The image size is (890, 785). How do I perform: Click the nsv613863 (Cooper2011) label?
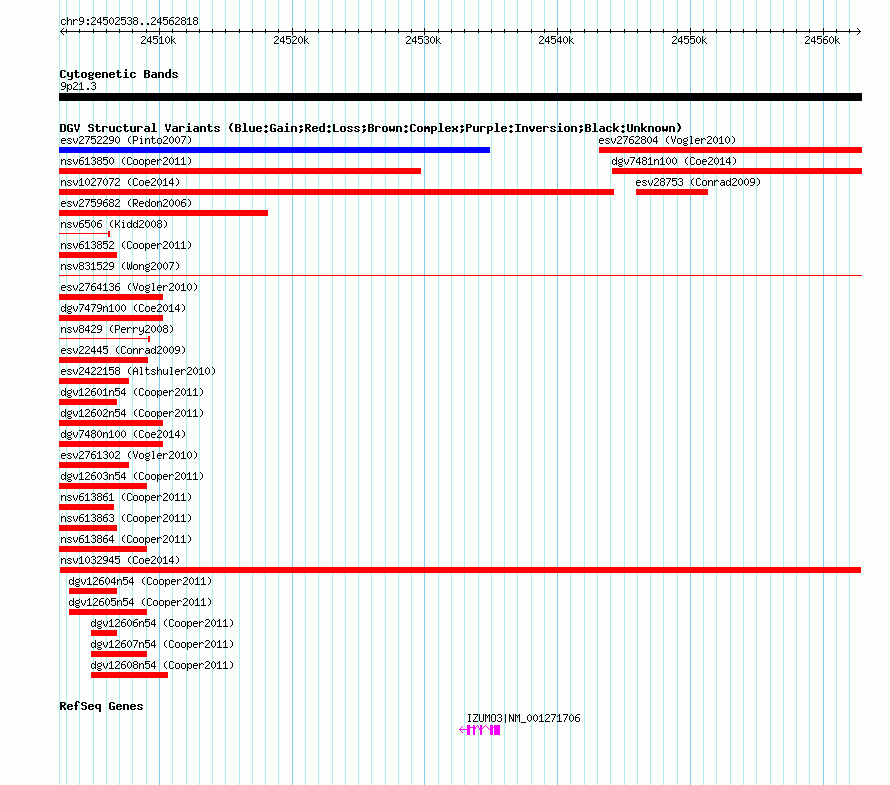tap(126, 518)
